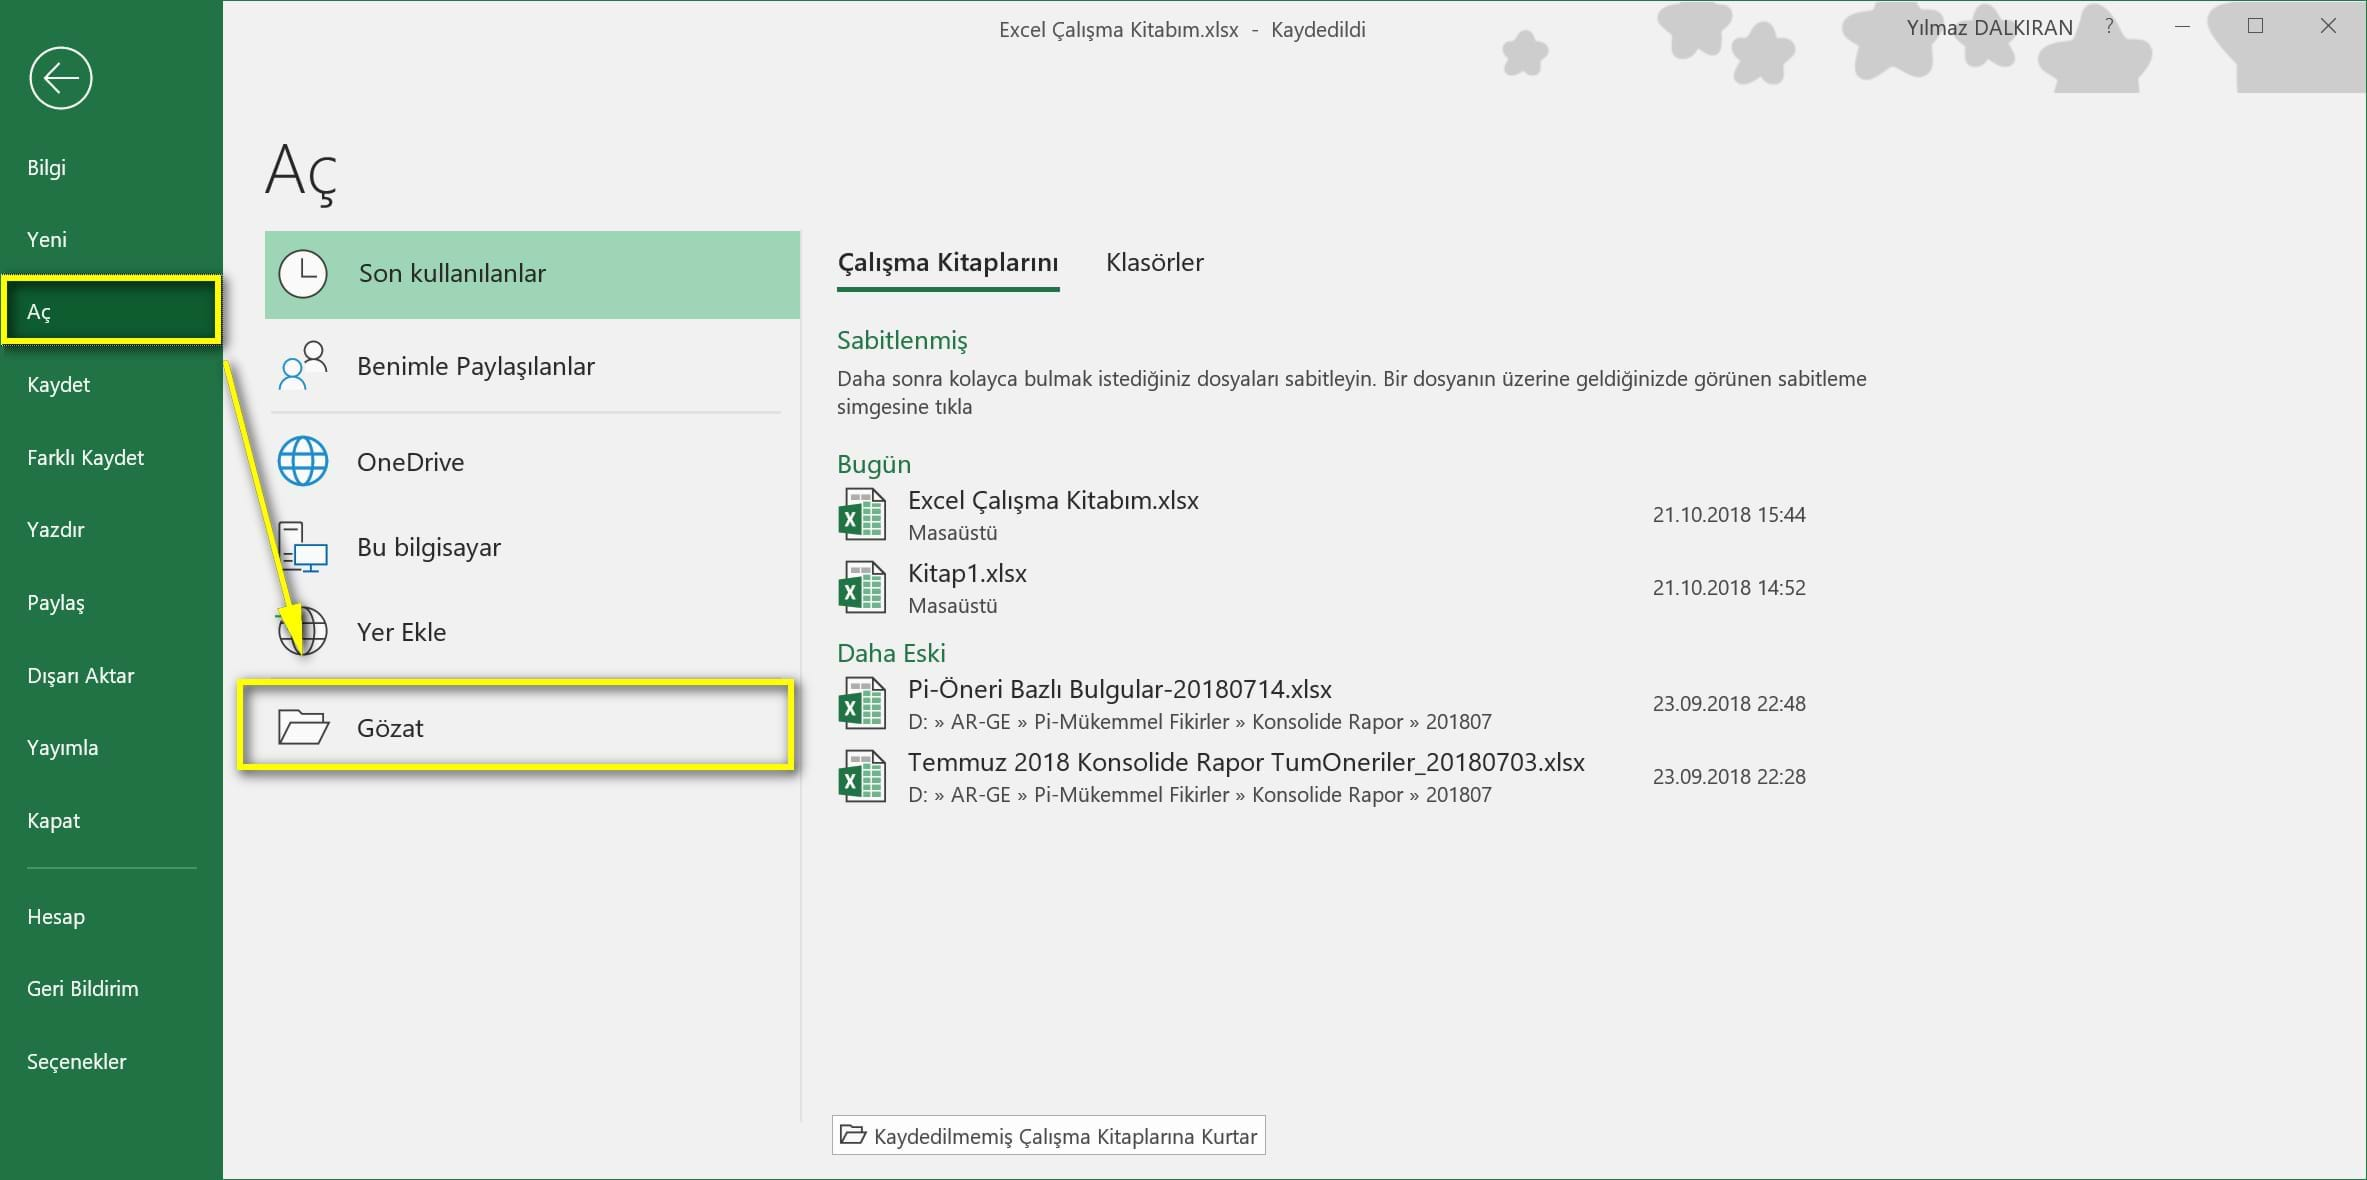Screen dimensions: 2367x1180
Task: Click Kaydedilmemiş Çalışma Kitaplarına Kurtar button
Action: click(1049, 1136)
